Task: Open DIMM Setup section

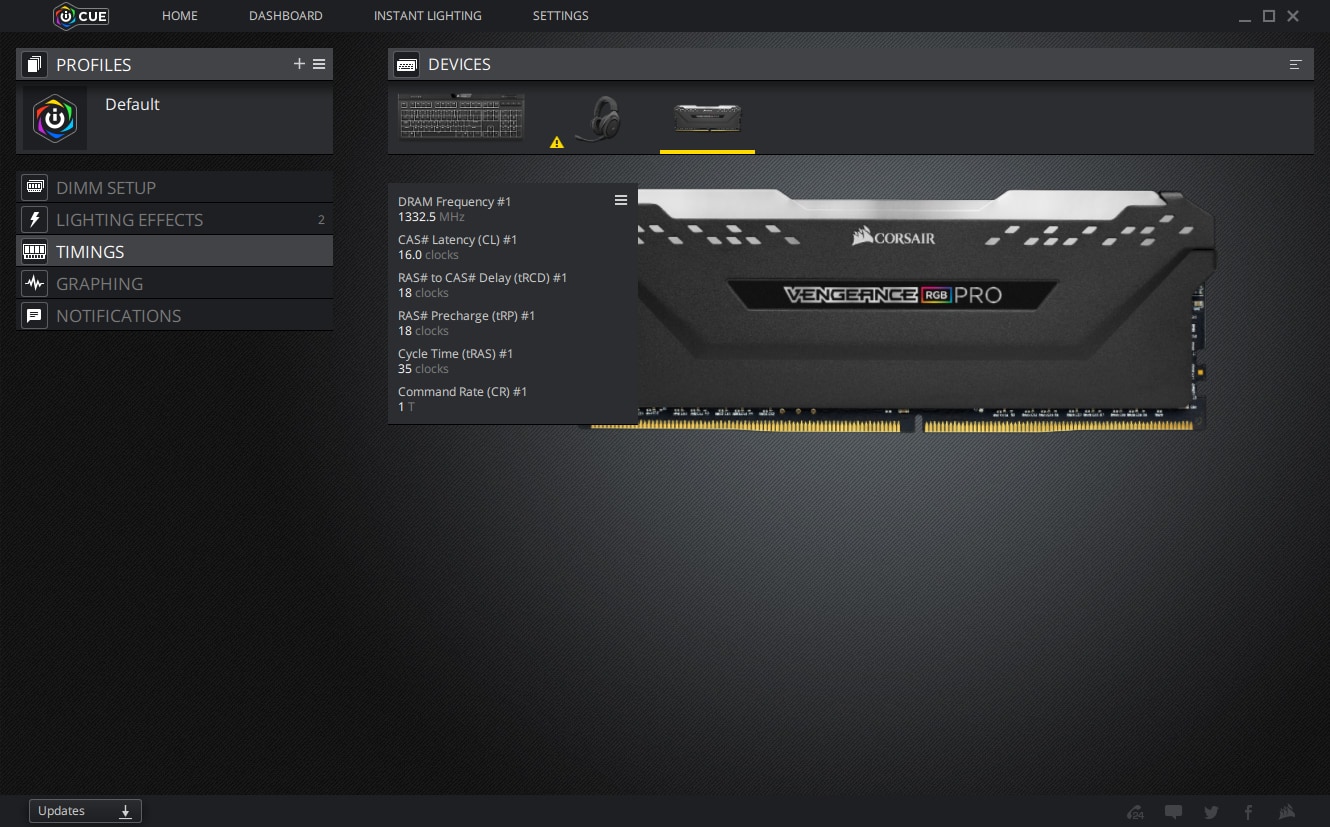Action: tap(105, 188)
